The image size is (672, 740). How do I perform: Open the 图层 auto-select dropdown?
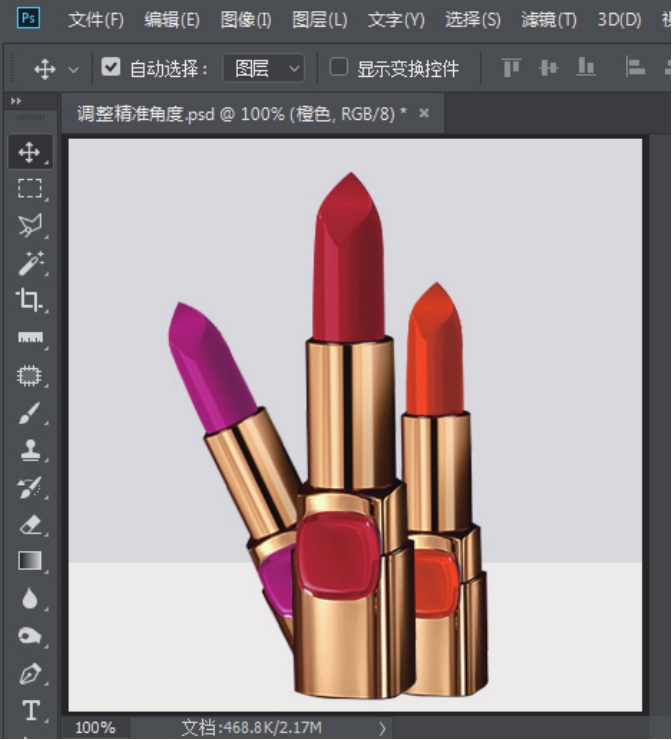(x=264, y=68)
